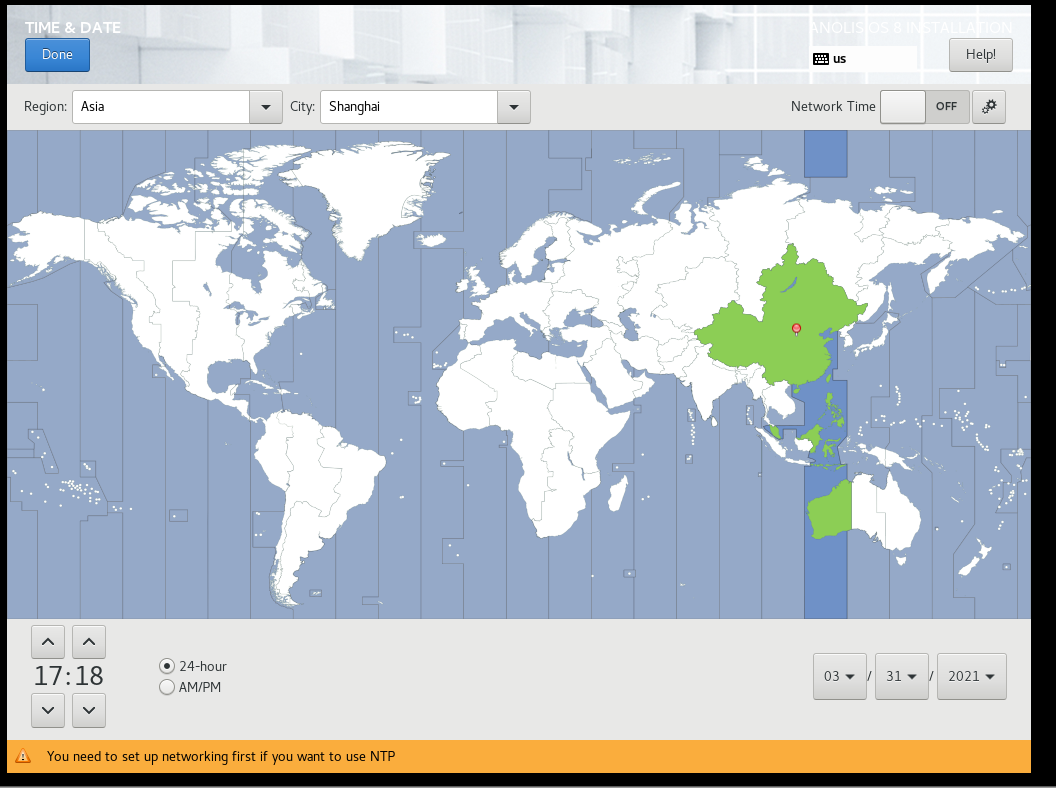Click the red location pin on map
1056x788 pixels.
(796, 328)
